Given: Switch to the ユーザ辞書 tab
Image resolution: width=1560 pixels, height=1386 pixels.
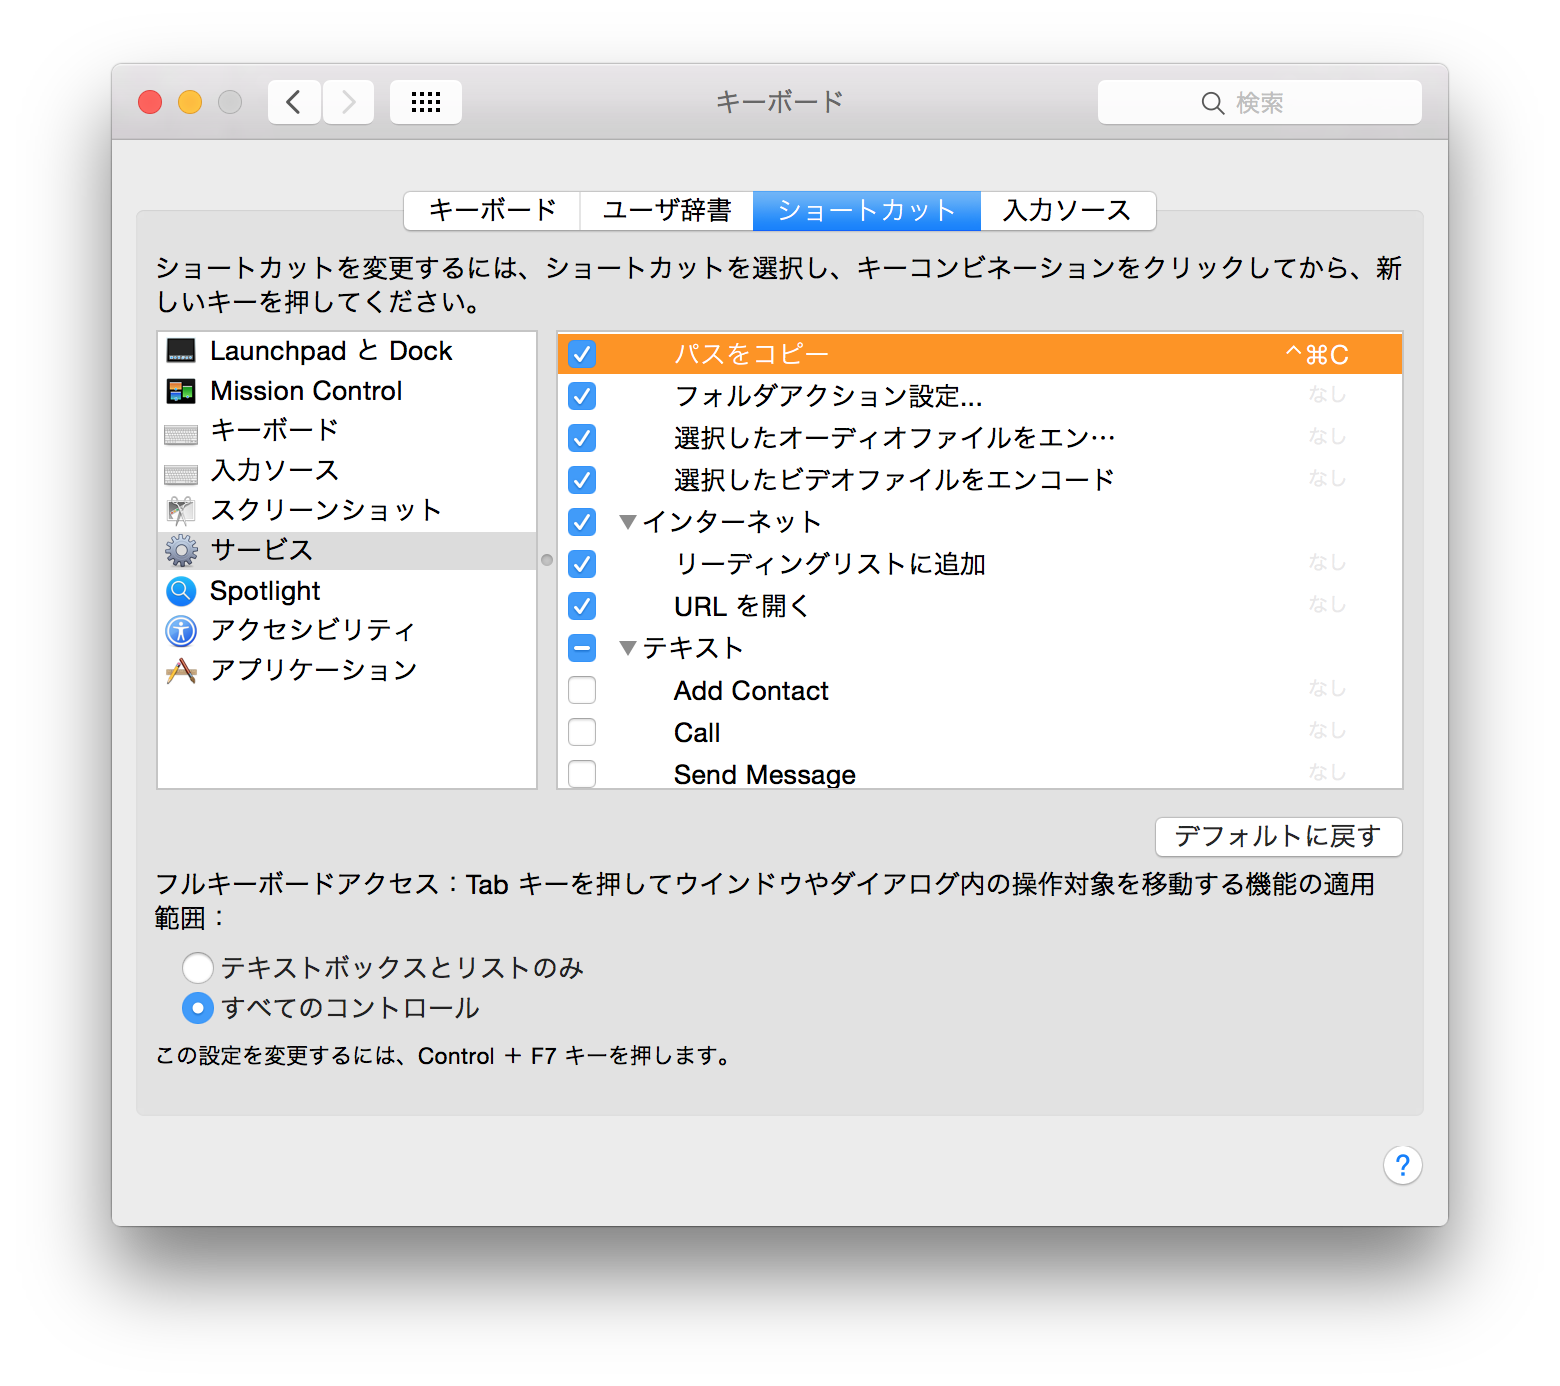Looking at the screenshot, I should click(666, 210).
